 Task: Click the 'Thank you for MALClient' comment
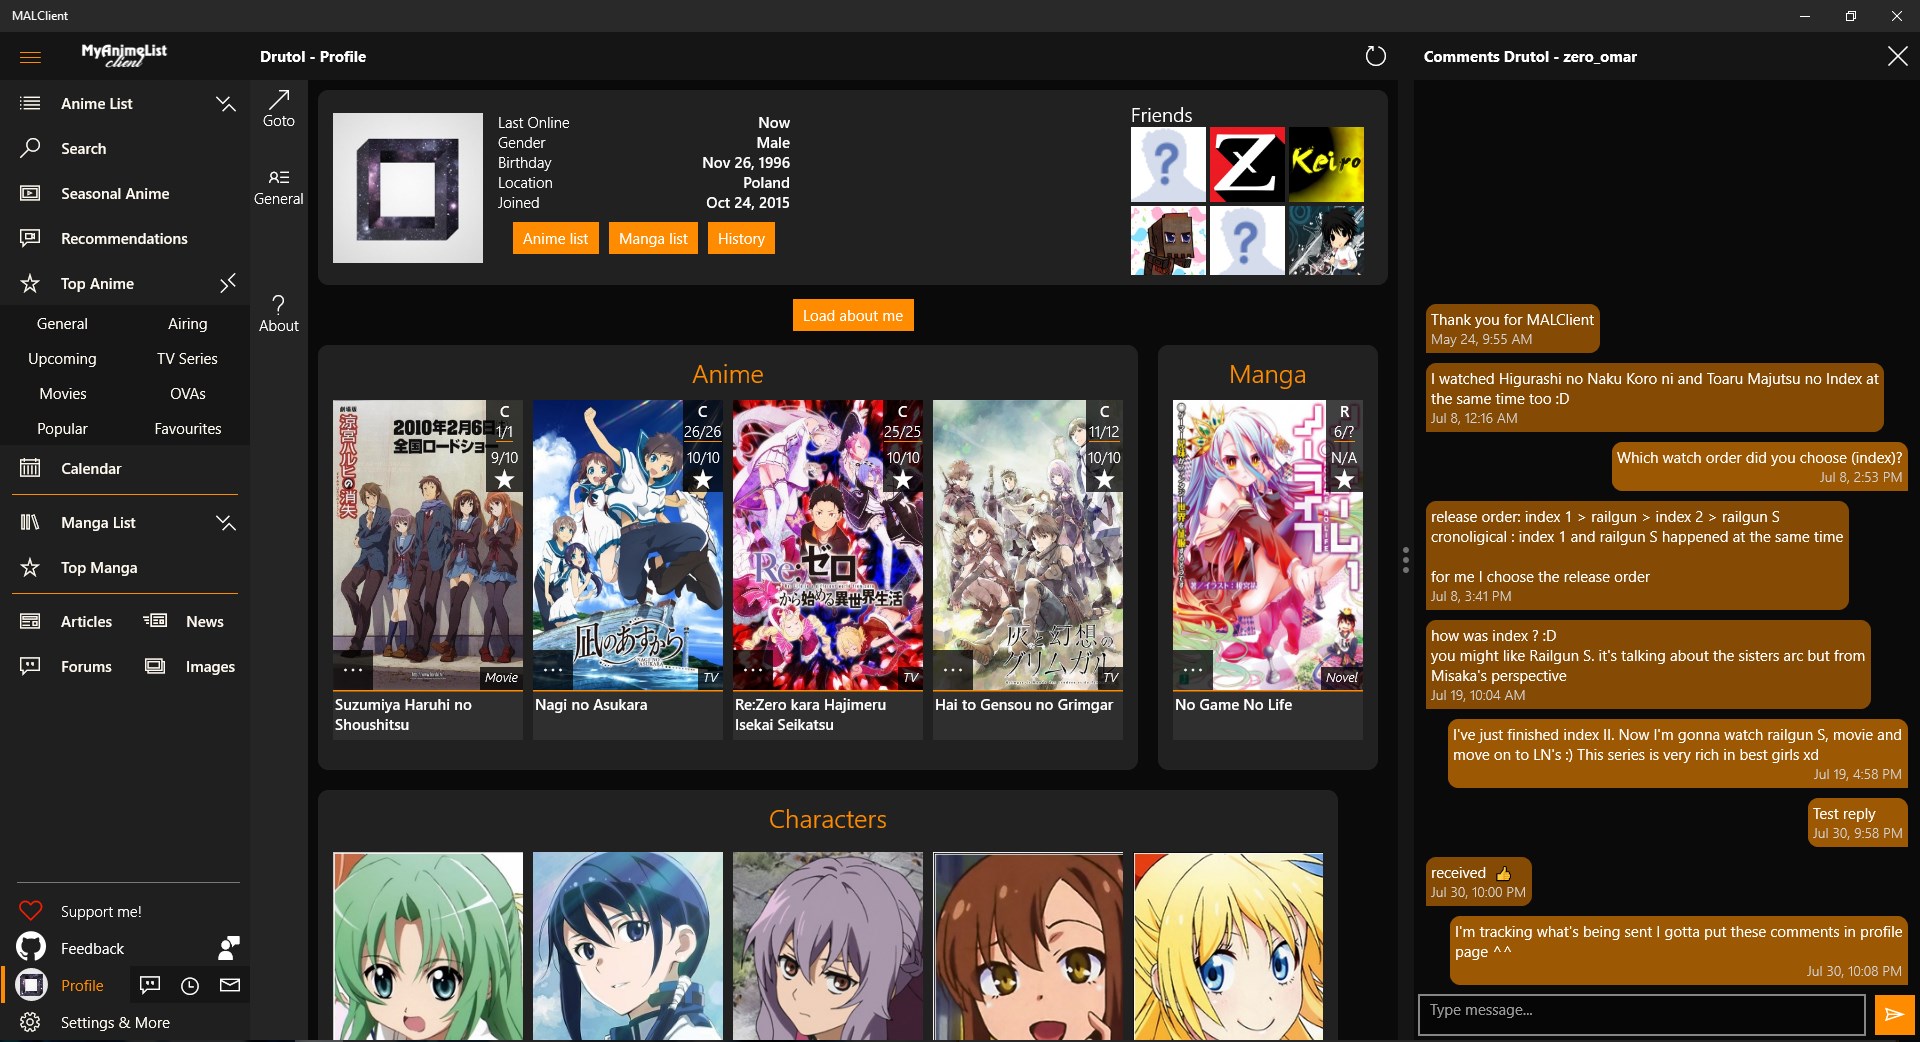[x=1512, y=328]
